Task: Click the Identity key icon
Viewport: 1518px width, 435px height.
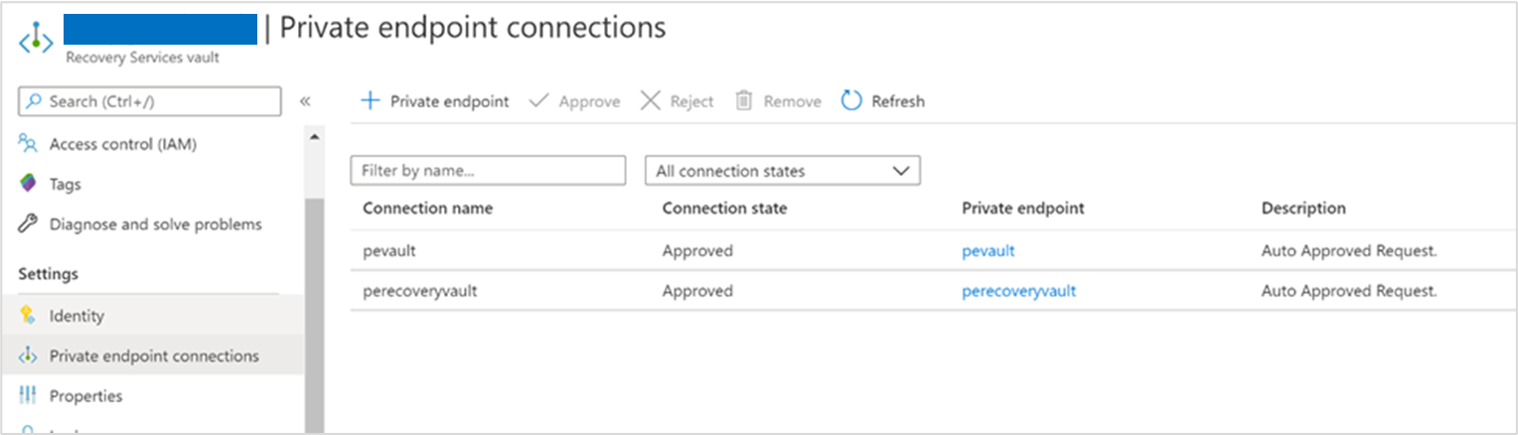Action: (x=29, y=316)
